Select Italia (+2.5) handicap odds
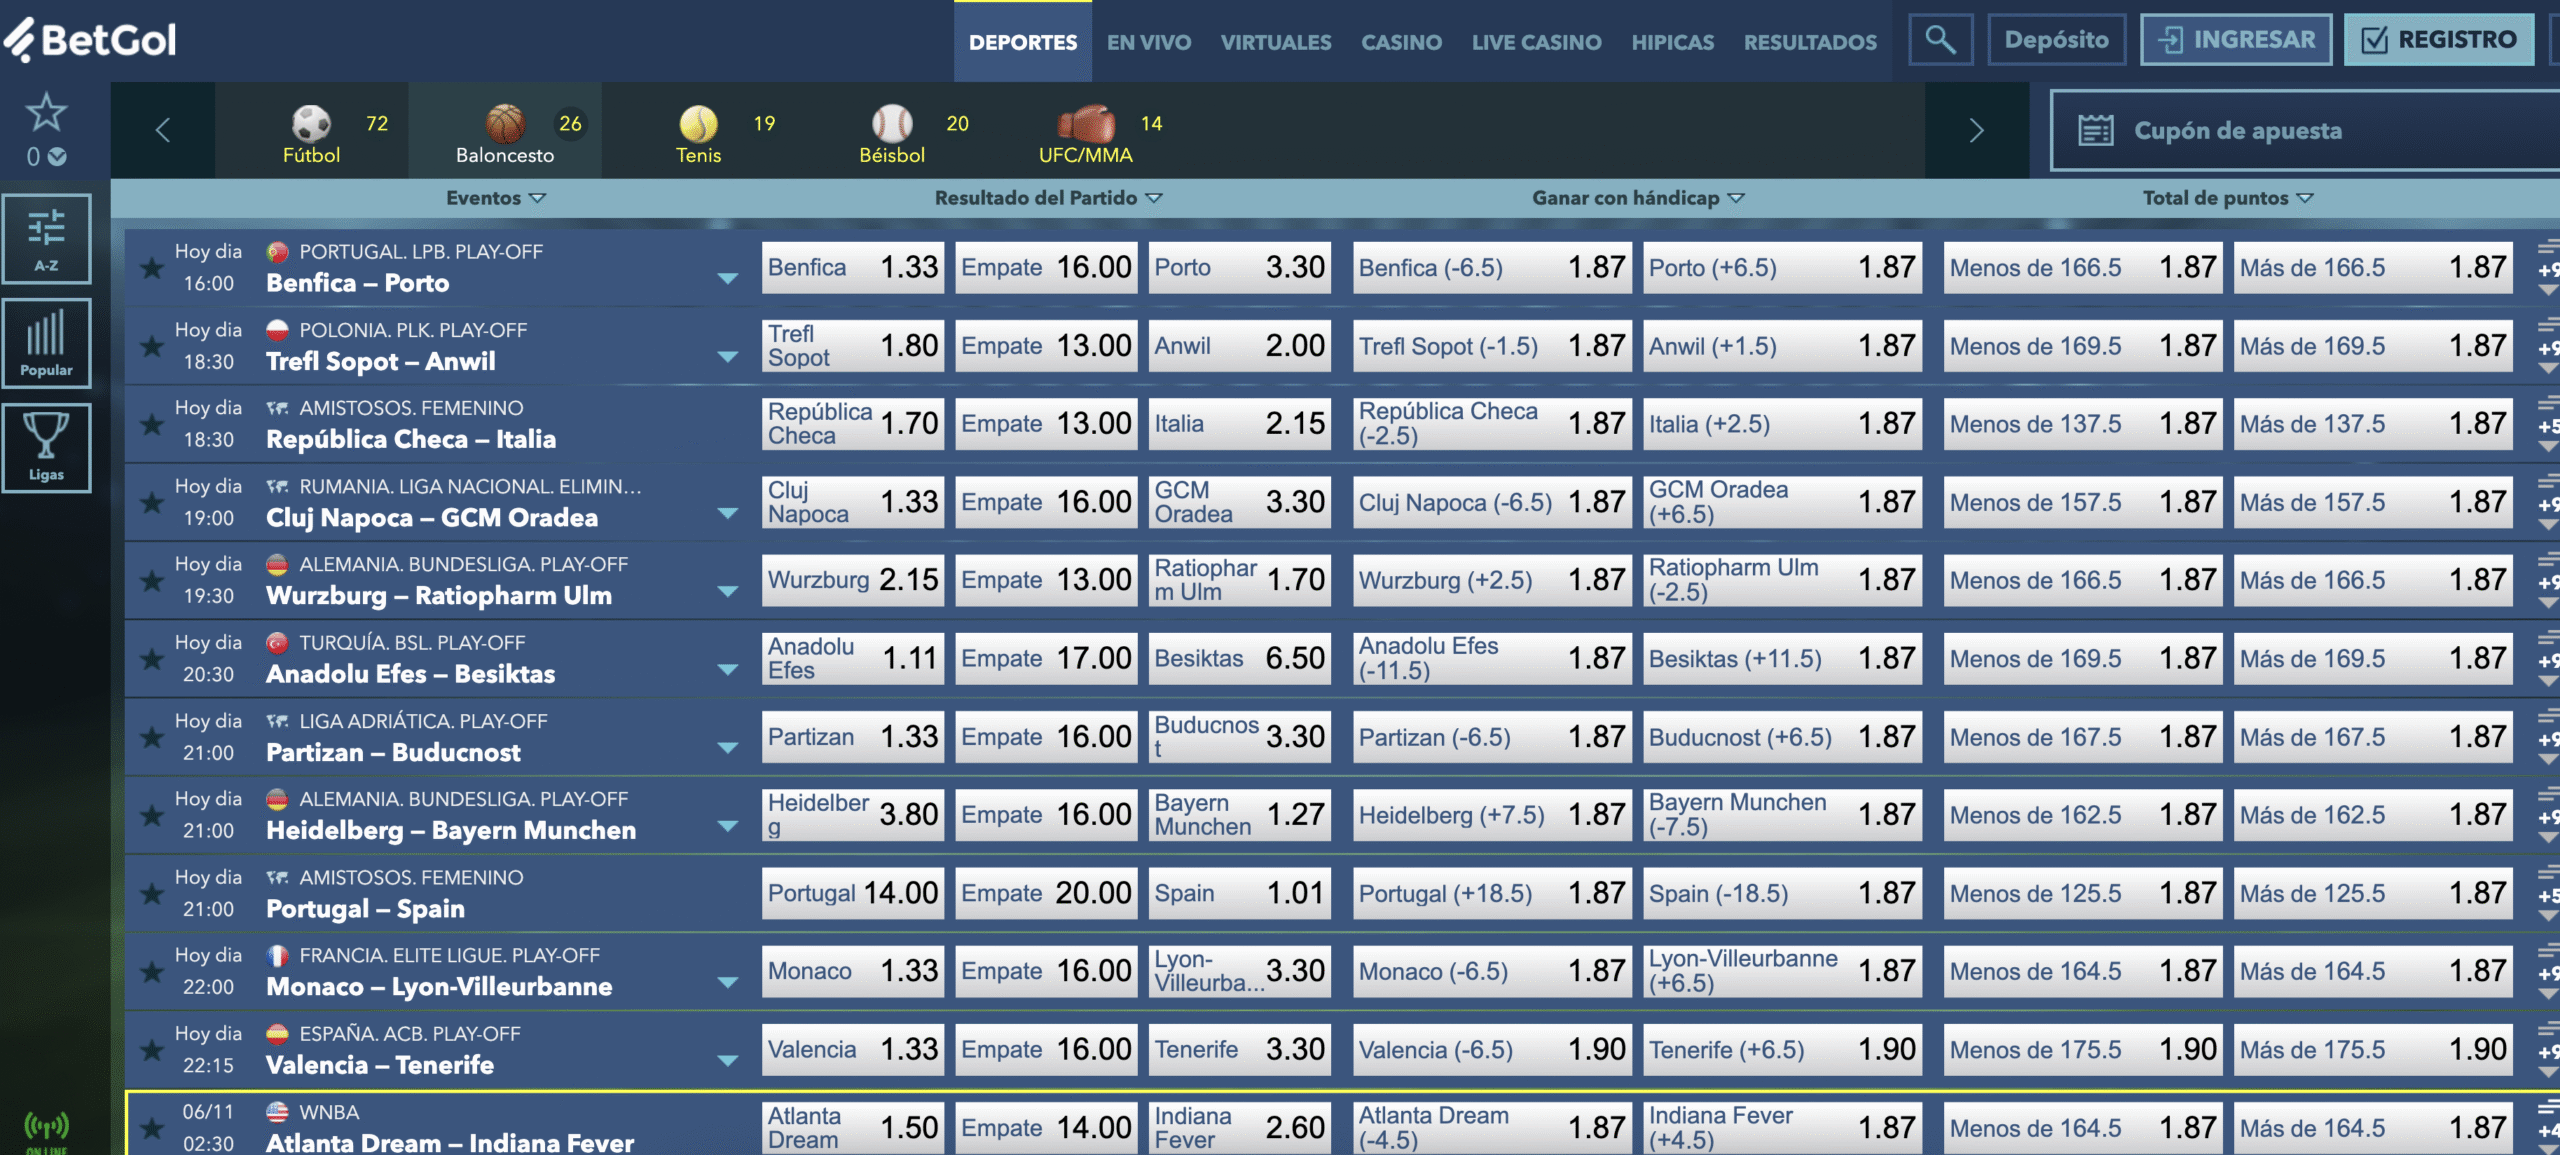This screenshot has height=1155, width=2560. point(1782,424)
